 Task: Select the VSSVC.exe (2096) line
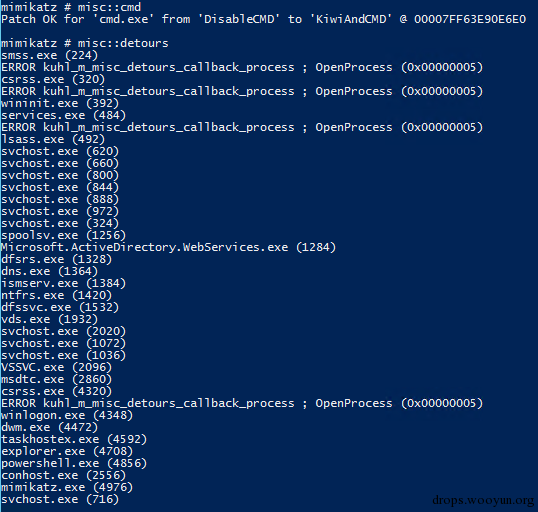[56, 368]
